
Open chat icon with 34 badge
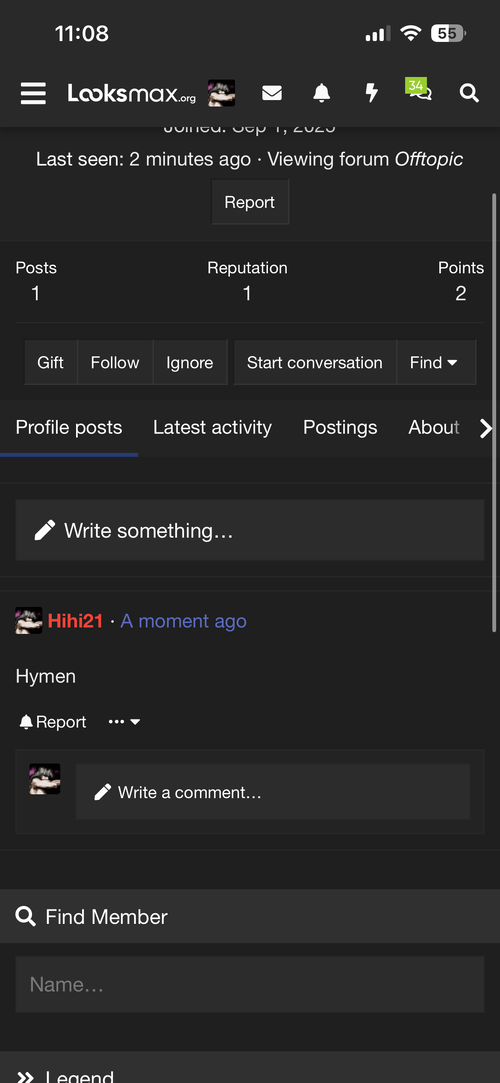click(419, 90)
